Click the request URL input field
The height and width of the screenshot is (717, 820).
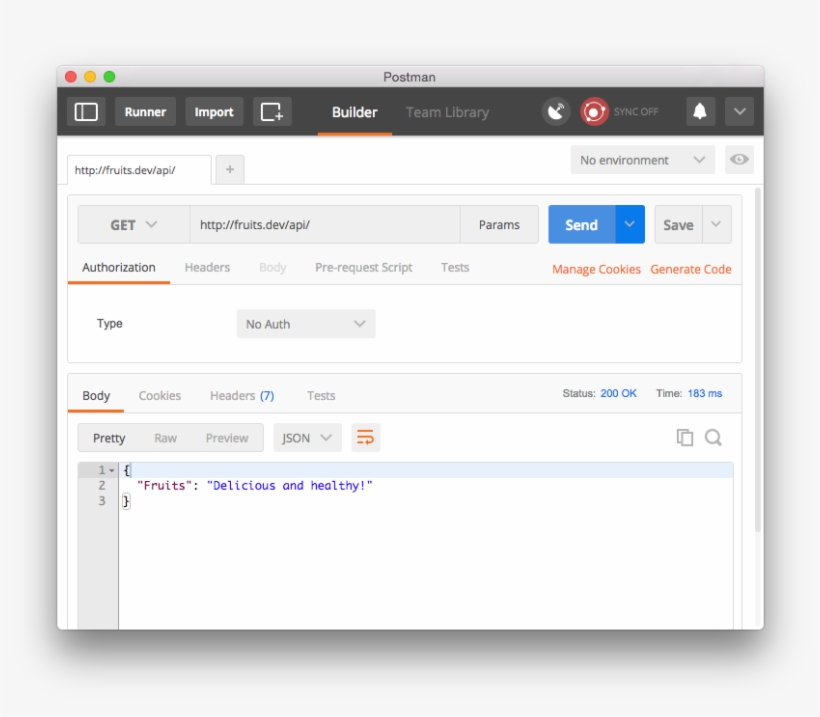pyautogui.click(x=325, y=225)
